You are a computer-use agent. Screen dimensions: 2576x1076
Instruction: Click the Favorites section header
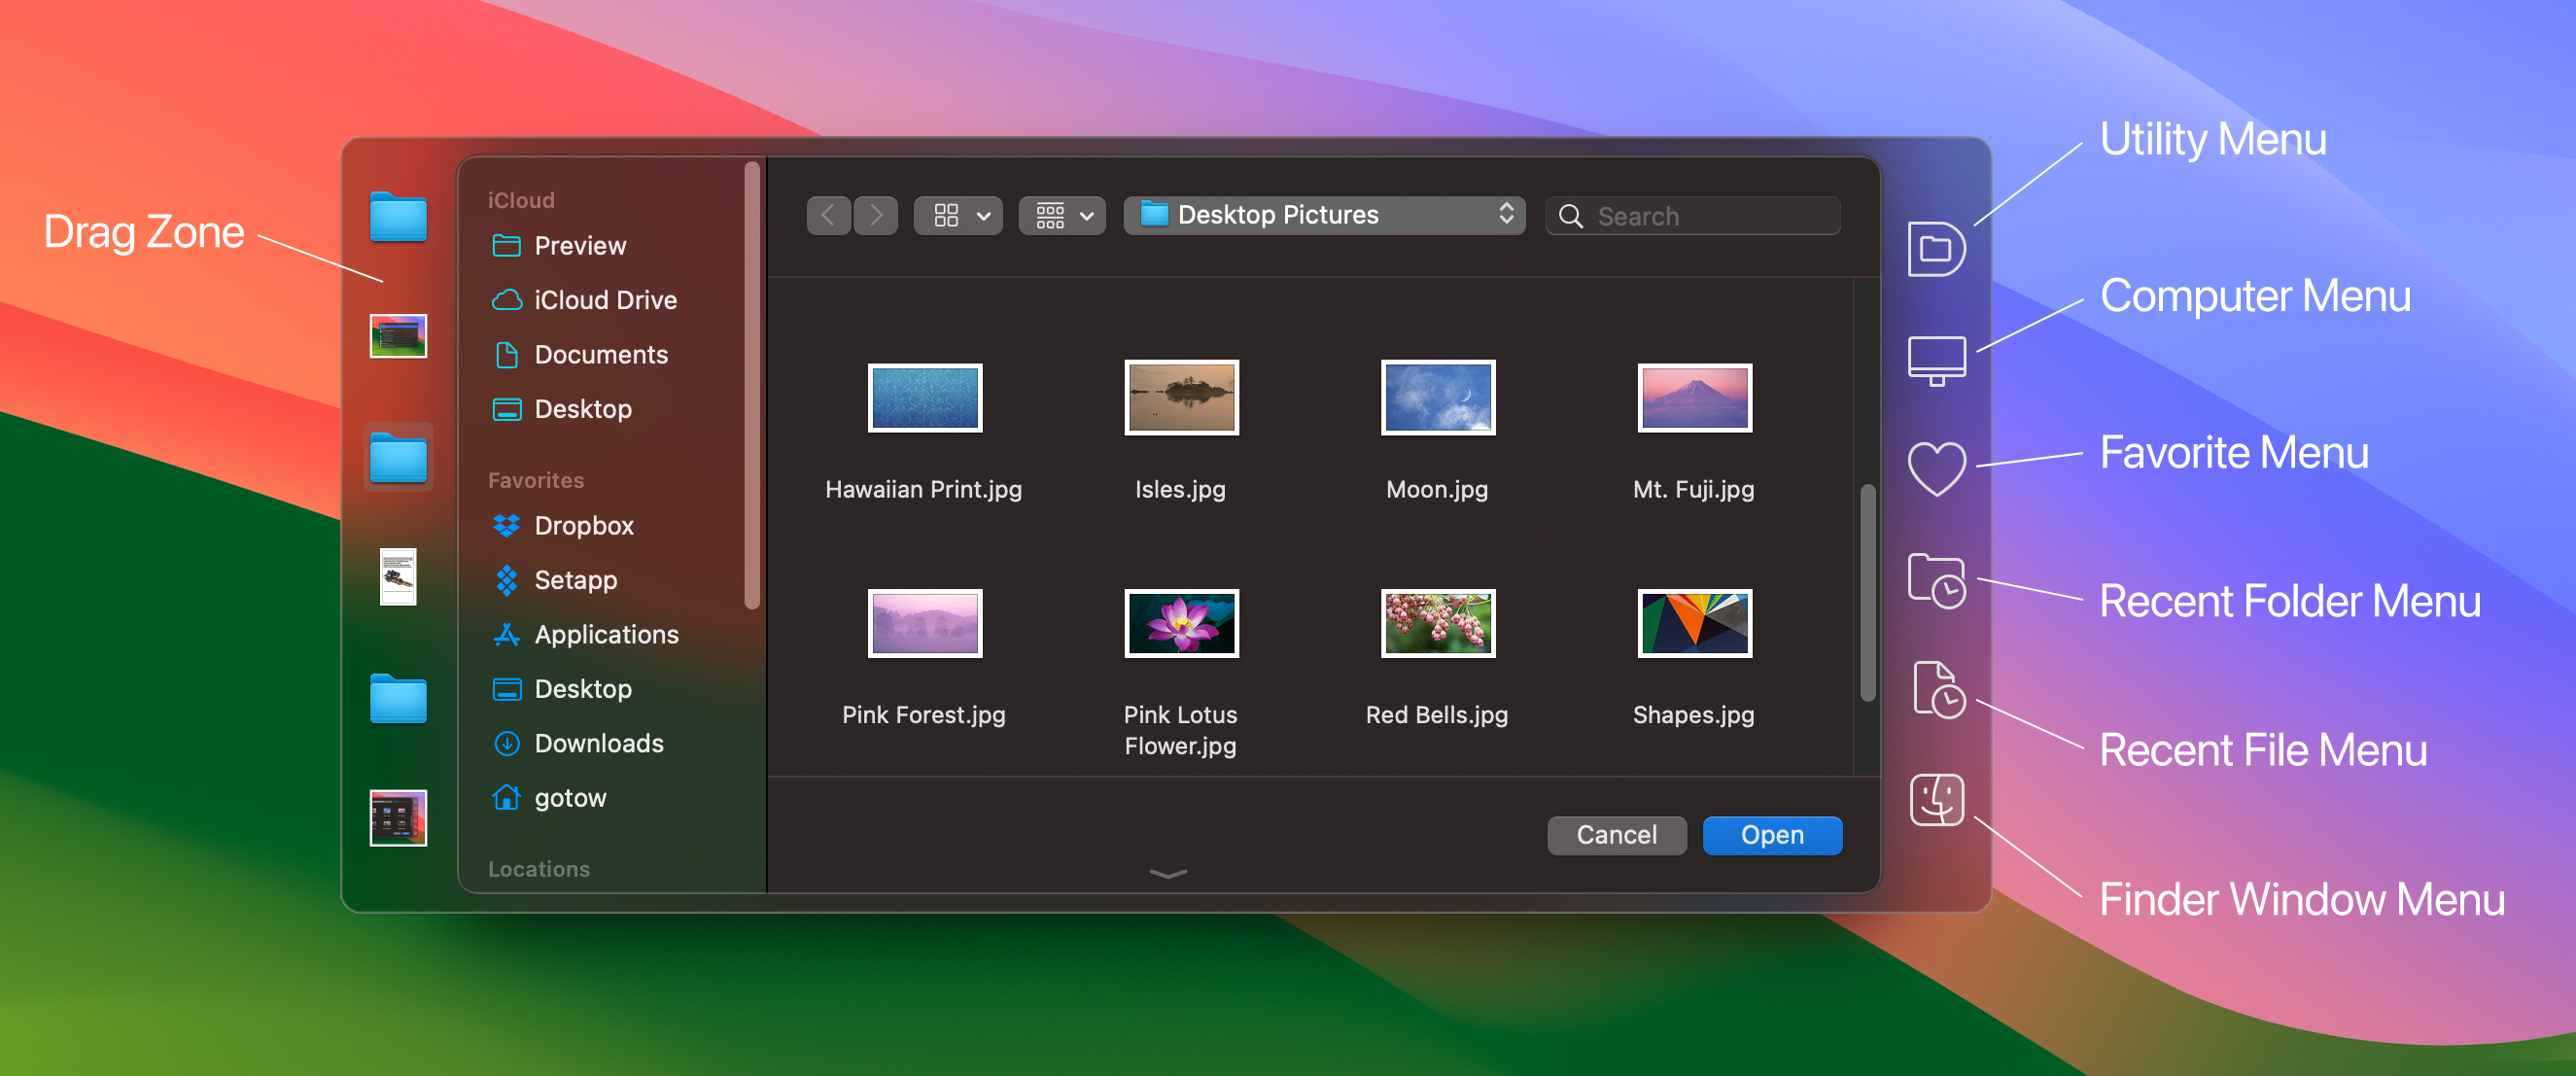[536, 480]
